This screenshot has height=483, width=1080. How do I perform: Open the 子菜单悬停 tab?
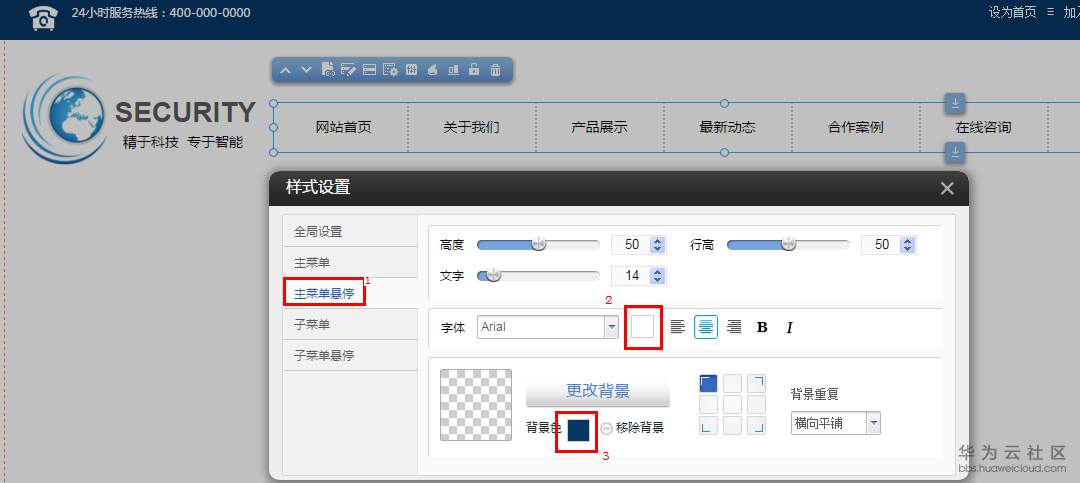(x=351, y=356)
